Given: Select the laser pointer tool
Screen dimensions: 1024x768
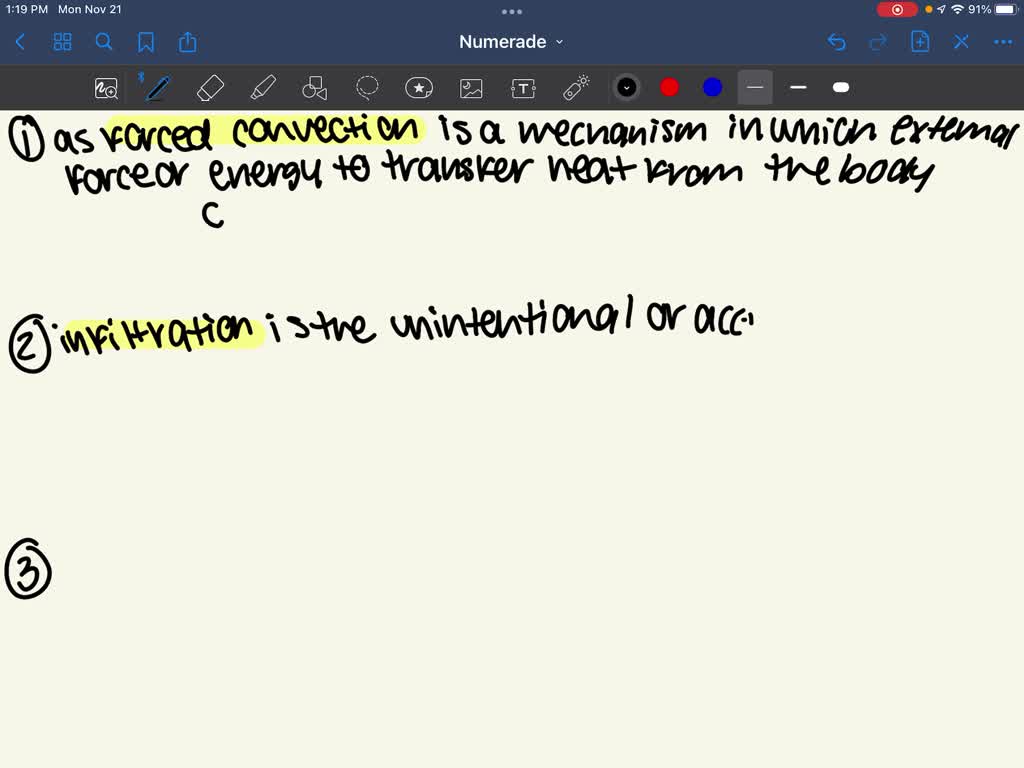Looking at the screenshot, I should [576, 87].
